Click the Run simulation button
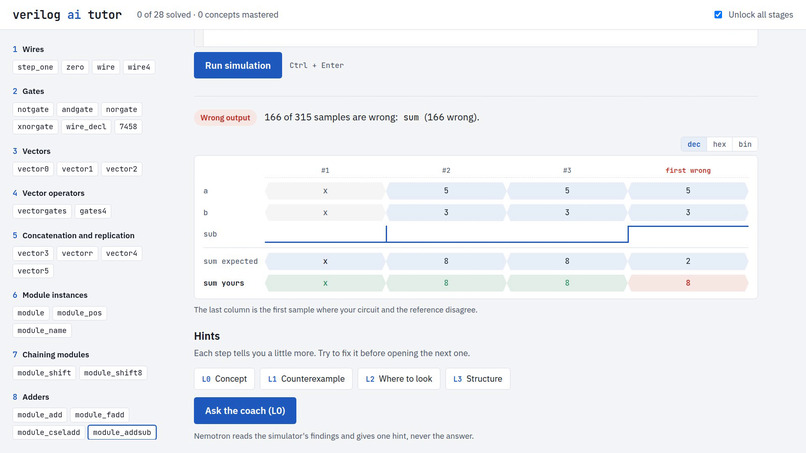Screen dimensions: 806x453 (x=237, y=65)
